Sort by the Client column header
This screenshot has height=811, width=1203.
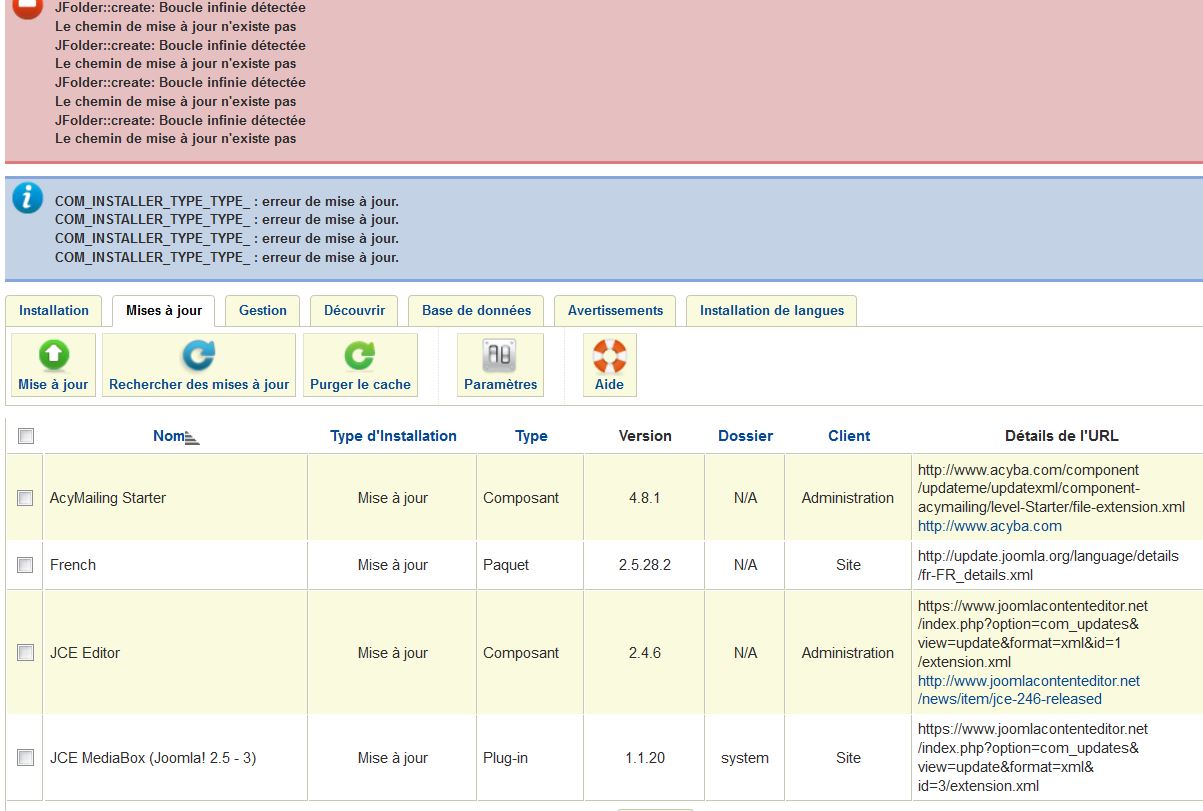click(849, 436)
